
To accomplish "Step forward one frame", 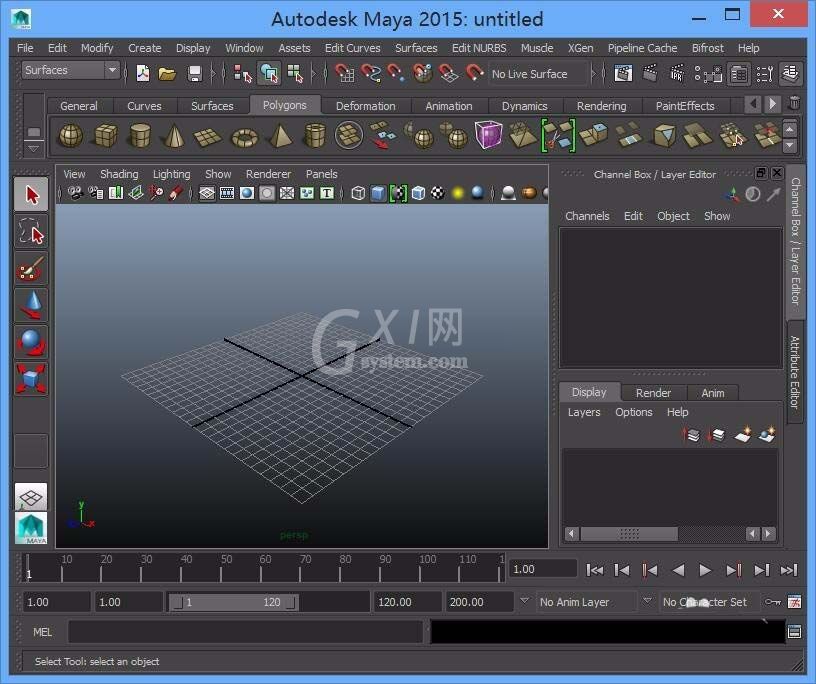I will tap(761, 571).
